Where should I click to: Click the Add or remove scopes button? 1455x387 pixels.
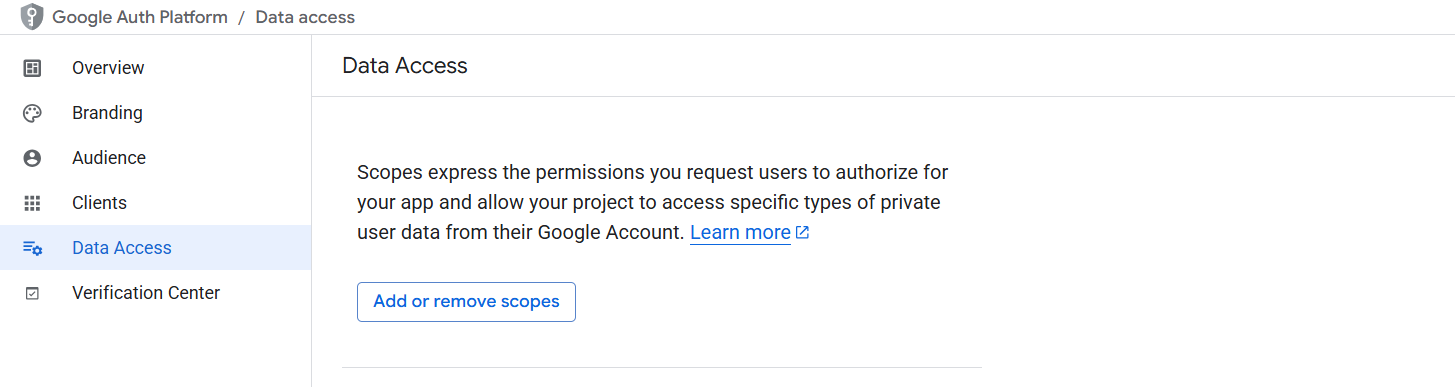click(x=466, y=301)
